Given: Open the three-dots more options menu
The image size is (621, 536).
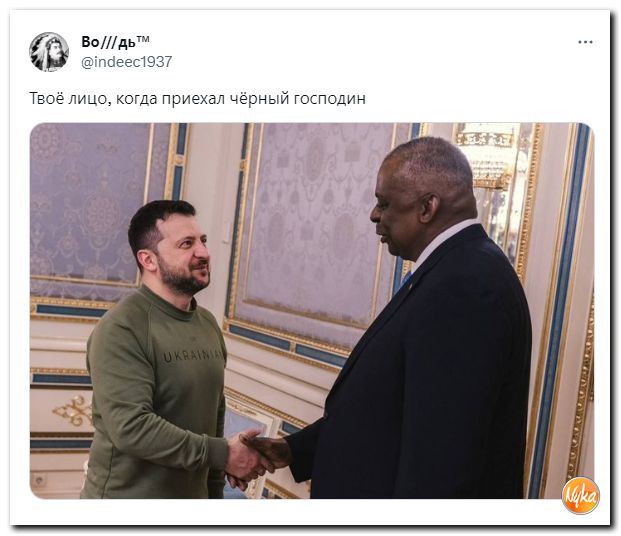Looking at the screenshot, I should pyautogui.click(x=585, y=42).
